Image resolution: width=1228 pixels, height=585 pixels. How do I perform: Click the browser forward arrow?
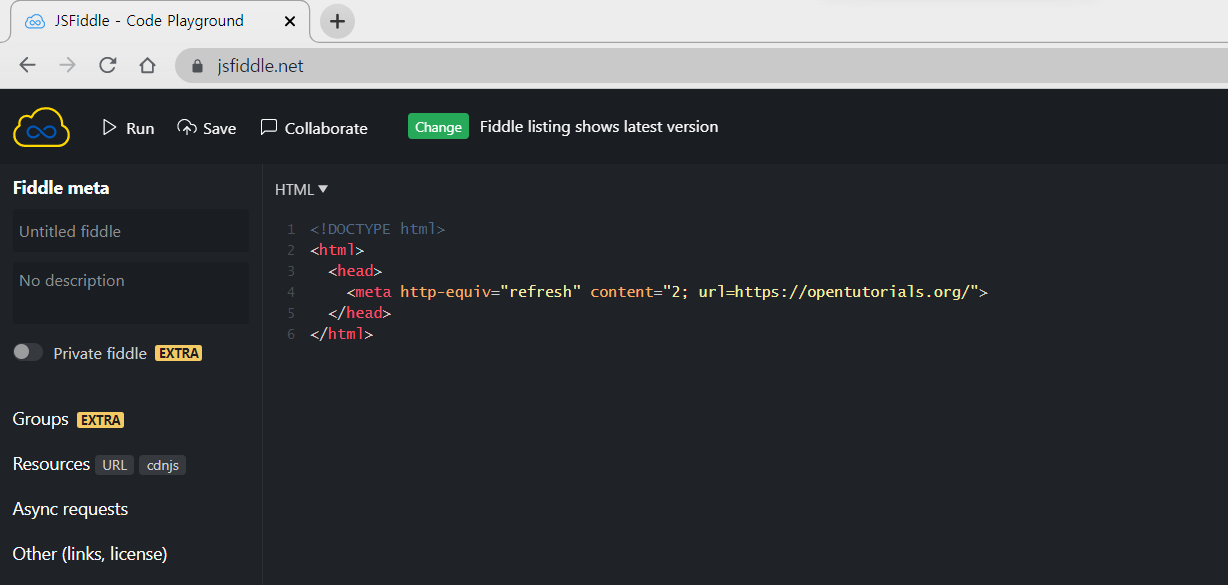coord(67,66)
